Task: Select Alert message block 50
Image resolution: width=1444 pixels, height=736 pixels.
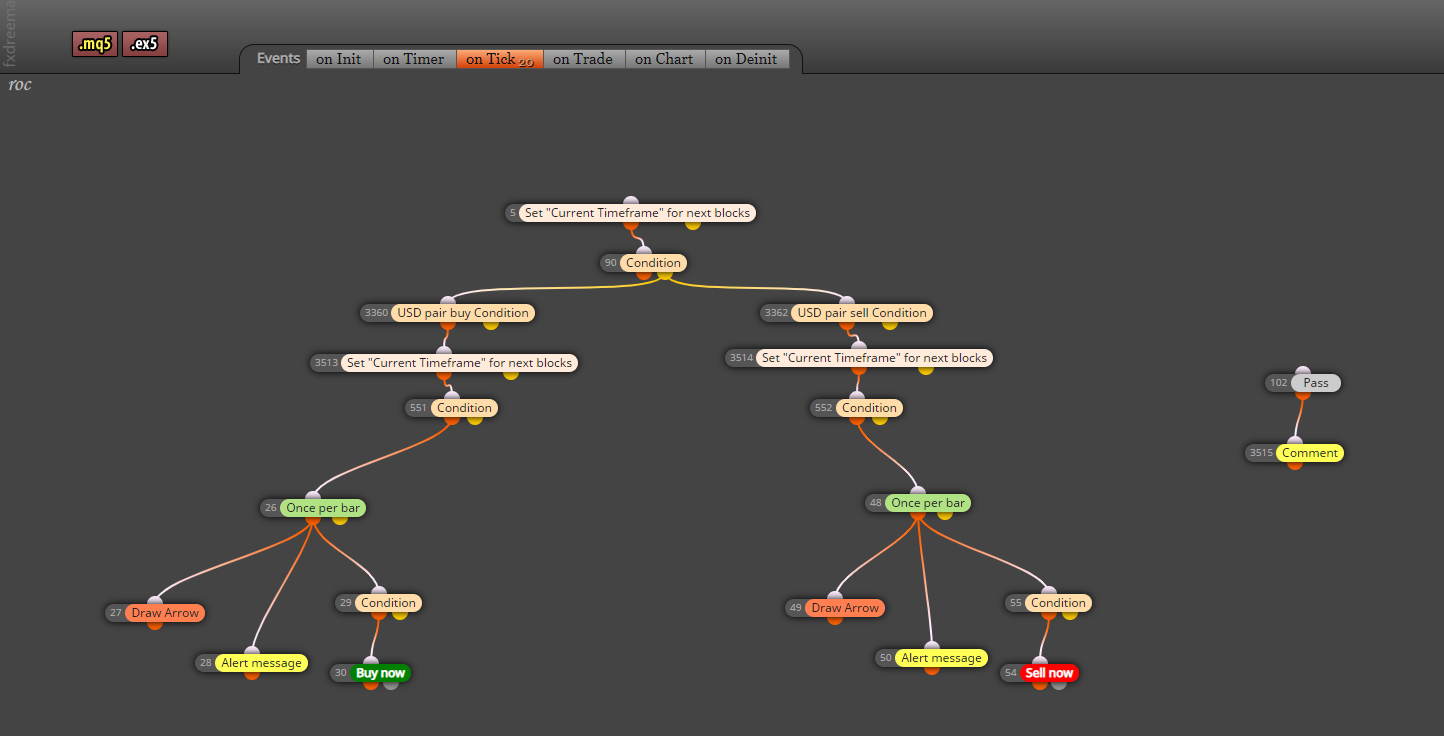Action: tap(941, 658)
